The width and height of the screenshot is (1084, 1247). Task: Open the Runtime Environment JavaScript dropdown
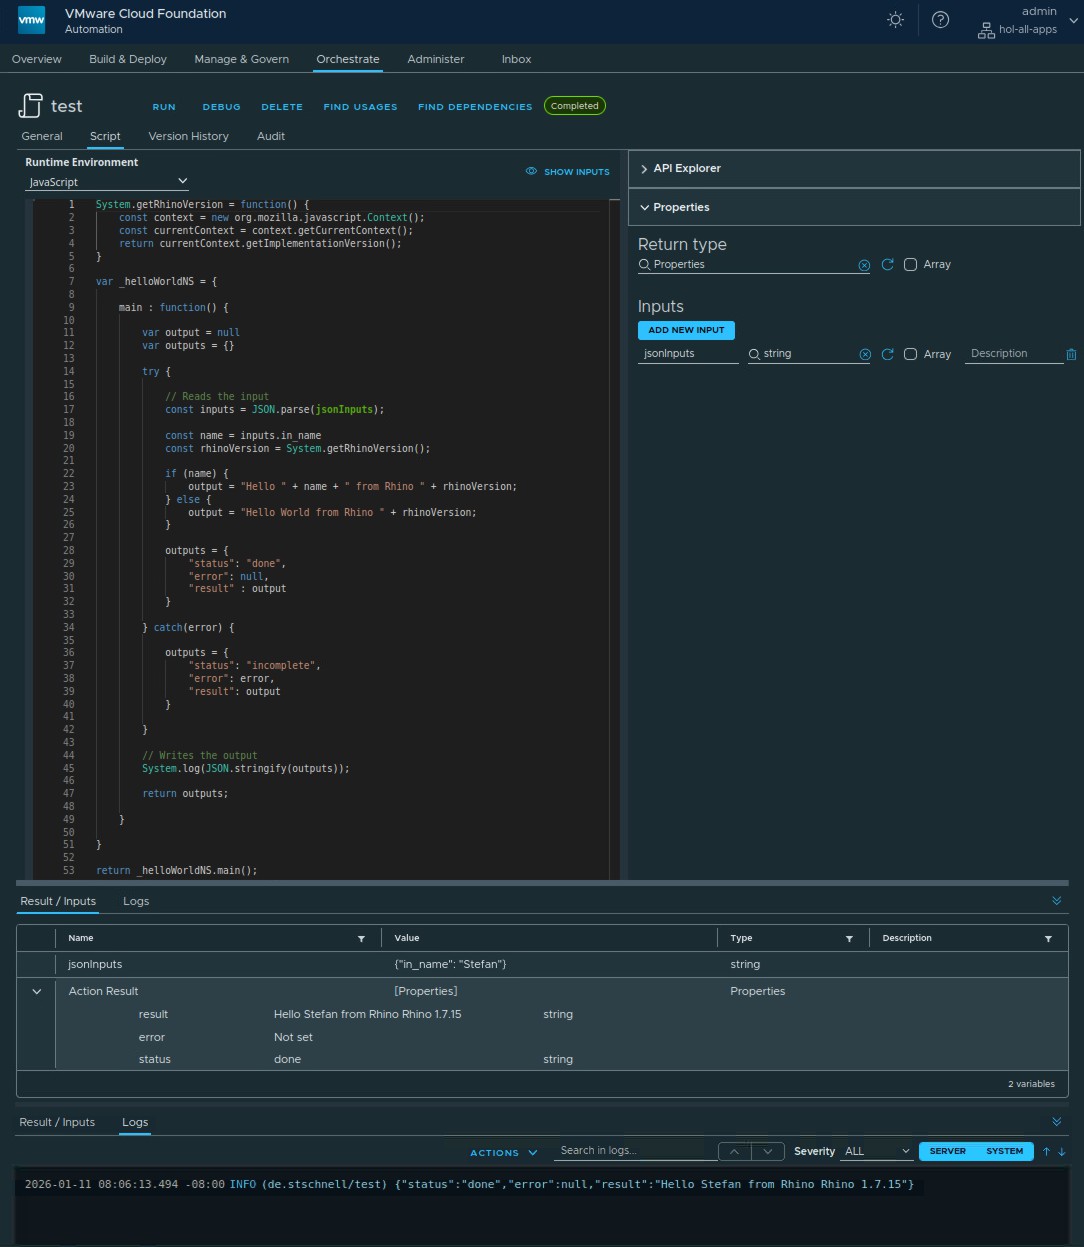(x=105, y=181)
